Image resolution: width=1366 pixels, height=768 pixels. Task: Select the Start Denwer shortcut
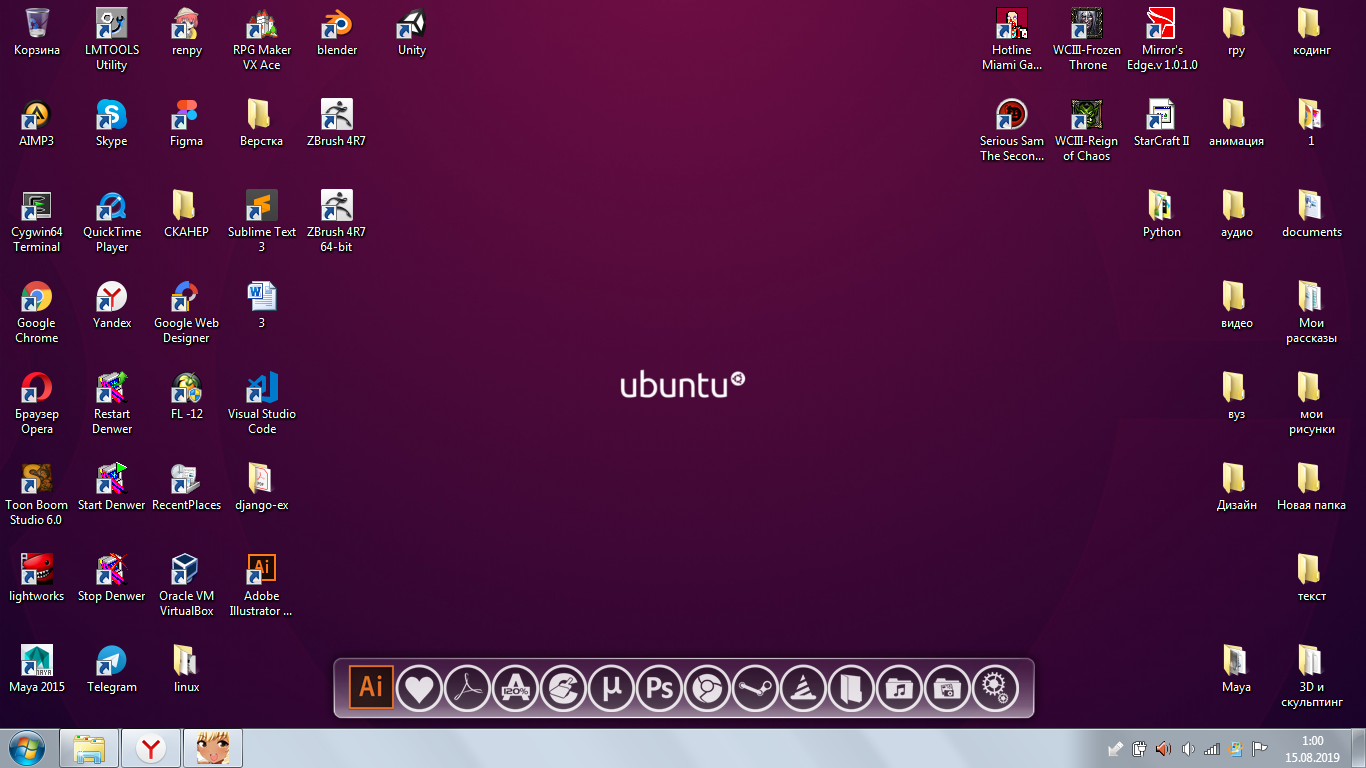pos(111,487)
